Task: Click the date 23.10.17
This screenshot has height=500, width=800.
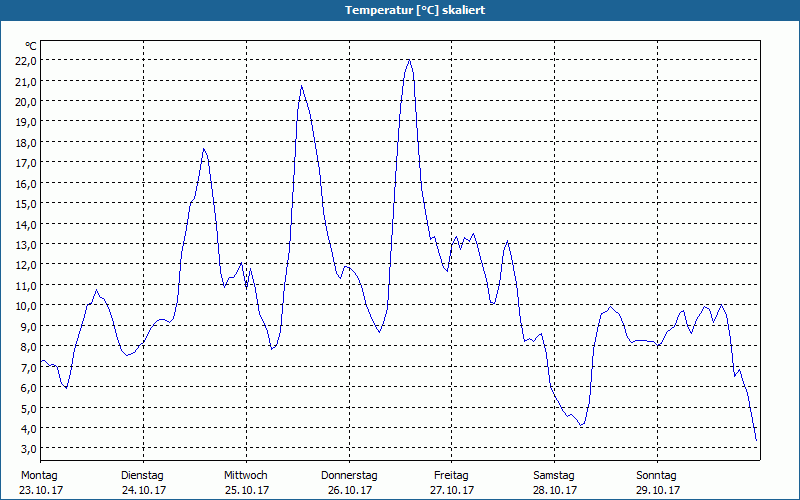Action: coord(41,490)
